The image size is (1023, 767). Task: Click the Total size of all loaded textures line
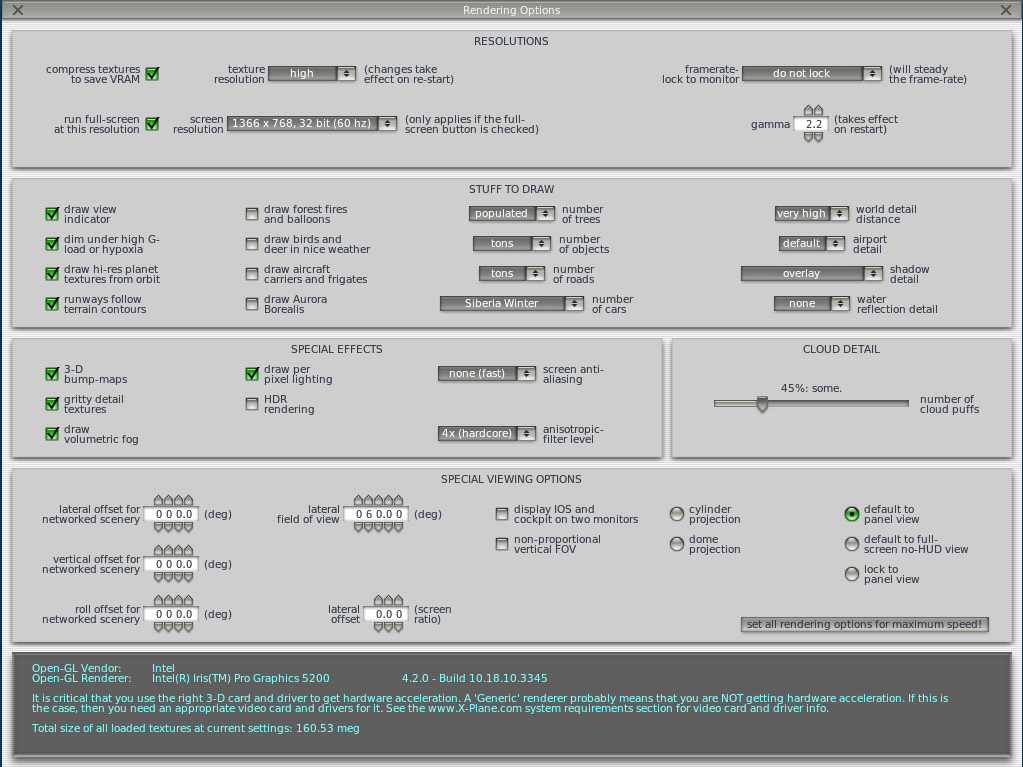point(196,729)
